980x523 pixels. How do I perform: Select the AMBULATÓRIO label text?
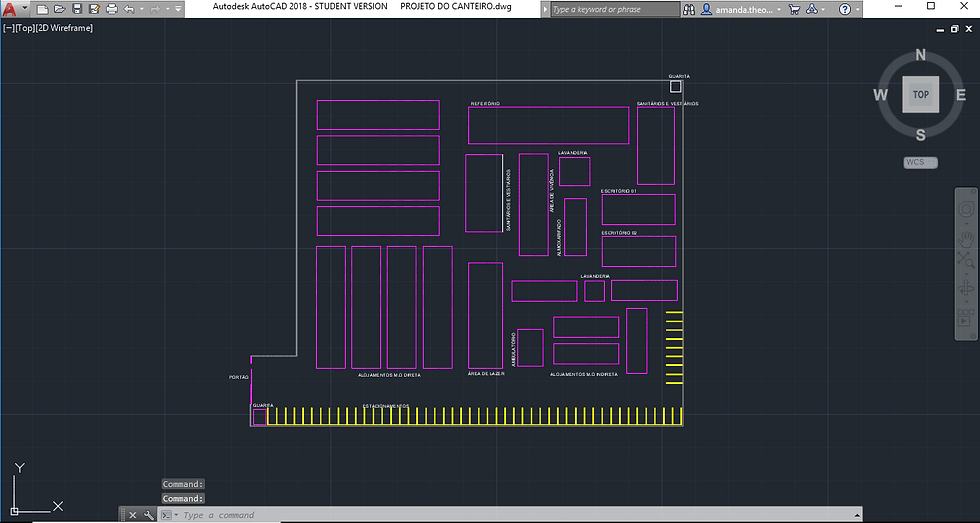tap(513, 349)
